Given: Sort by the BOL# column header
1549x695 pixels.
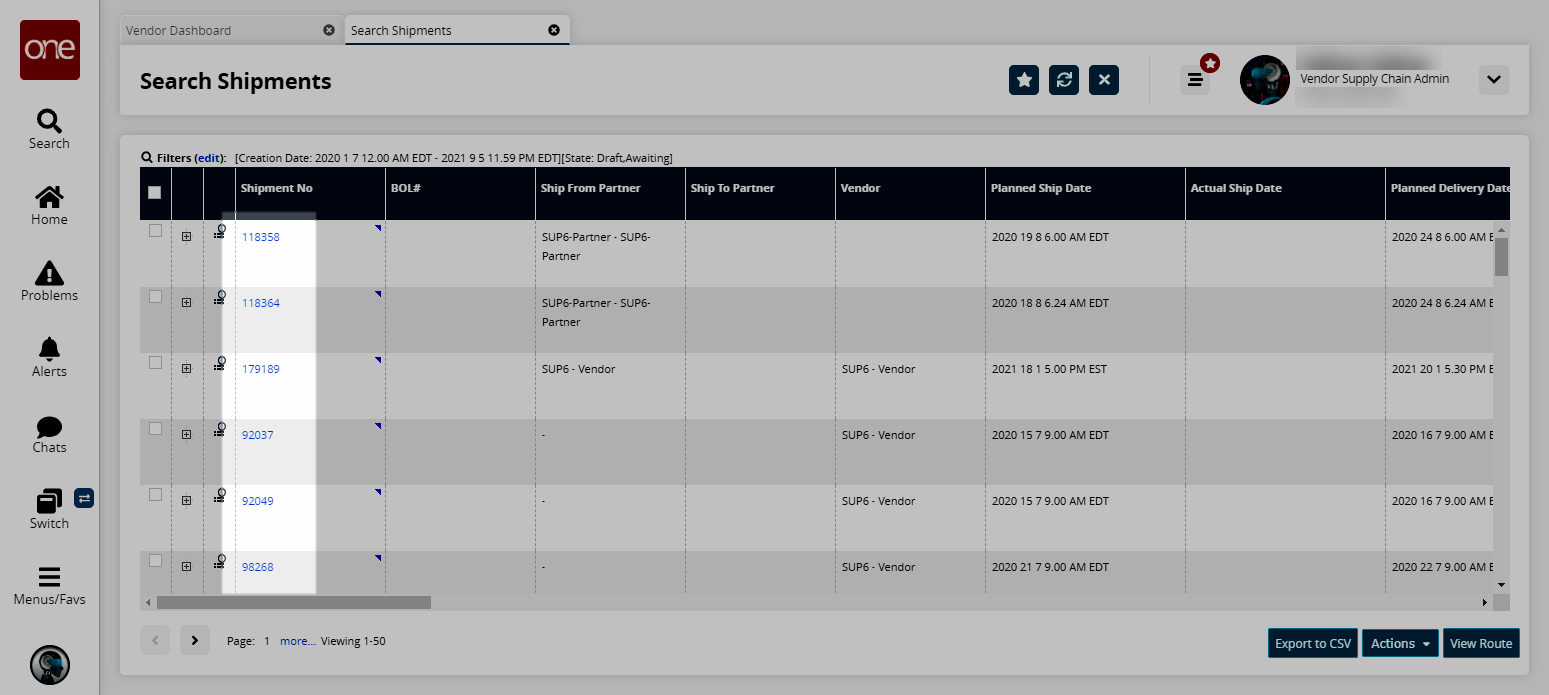Looking at the screenshot, I should coord(460,193).
